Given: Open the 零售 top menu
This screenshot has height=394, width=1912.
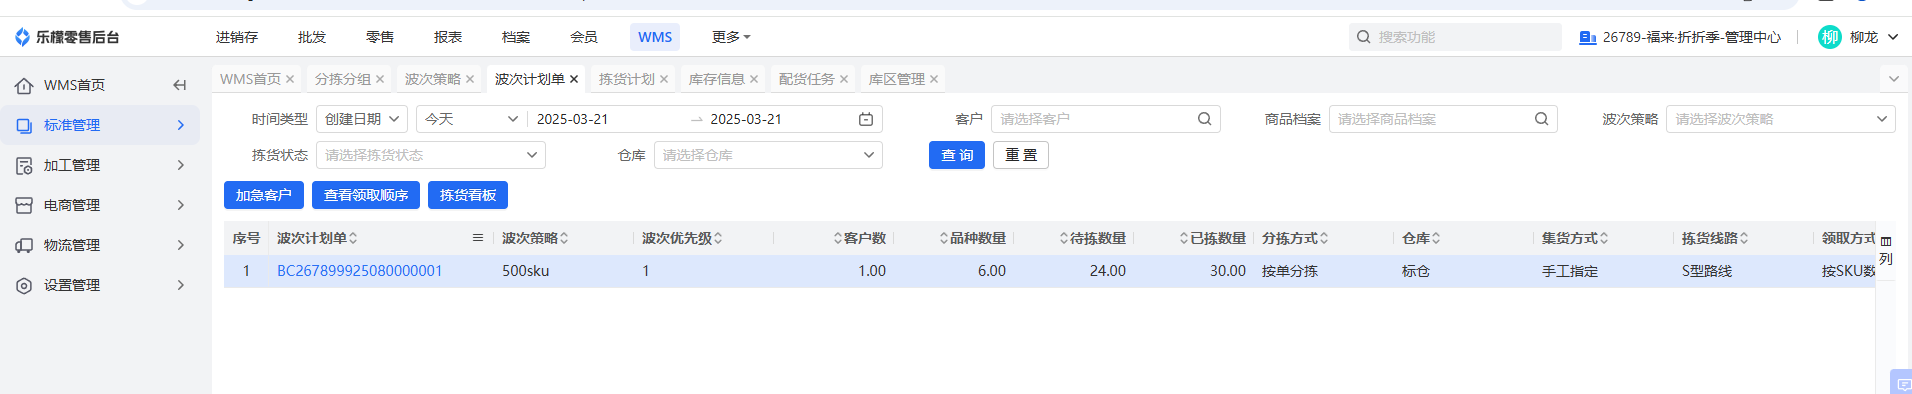Looking at the screenshot, I should [380, 37].
